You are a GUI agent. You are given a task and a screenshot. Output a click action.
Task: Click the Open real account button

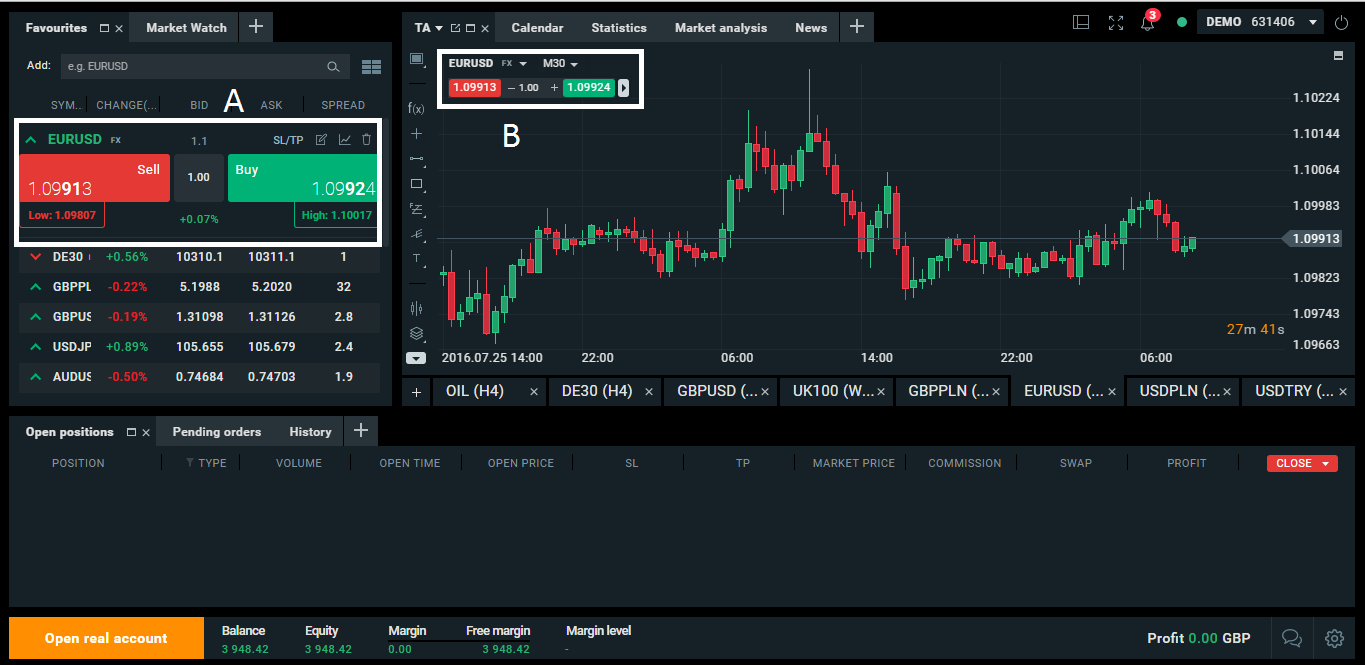(106, 638)
